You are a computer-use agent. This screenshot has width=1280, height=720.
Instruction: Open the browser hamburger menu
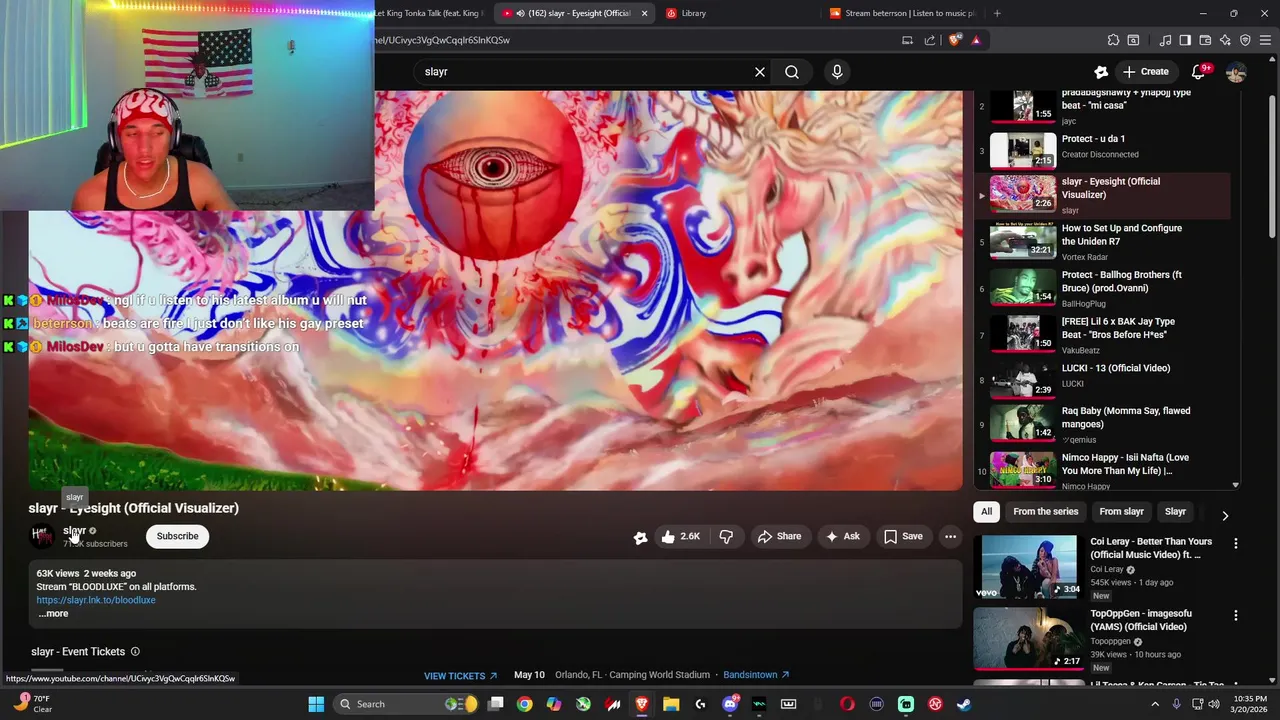[1265, 40]
